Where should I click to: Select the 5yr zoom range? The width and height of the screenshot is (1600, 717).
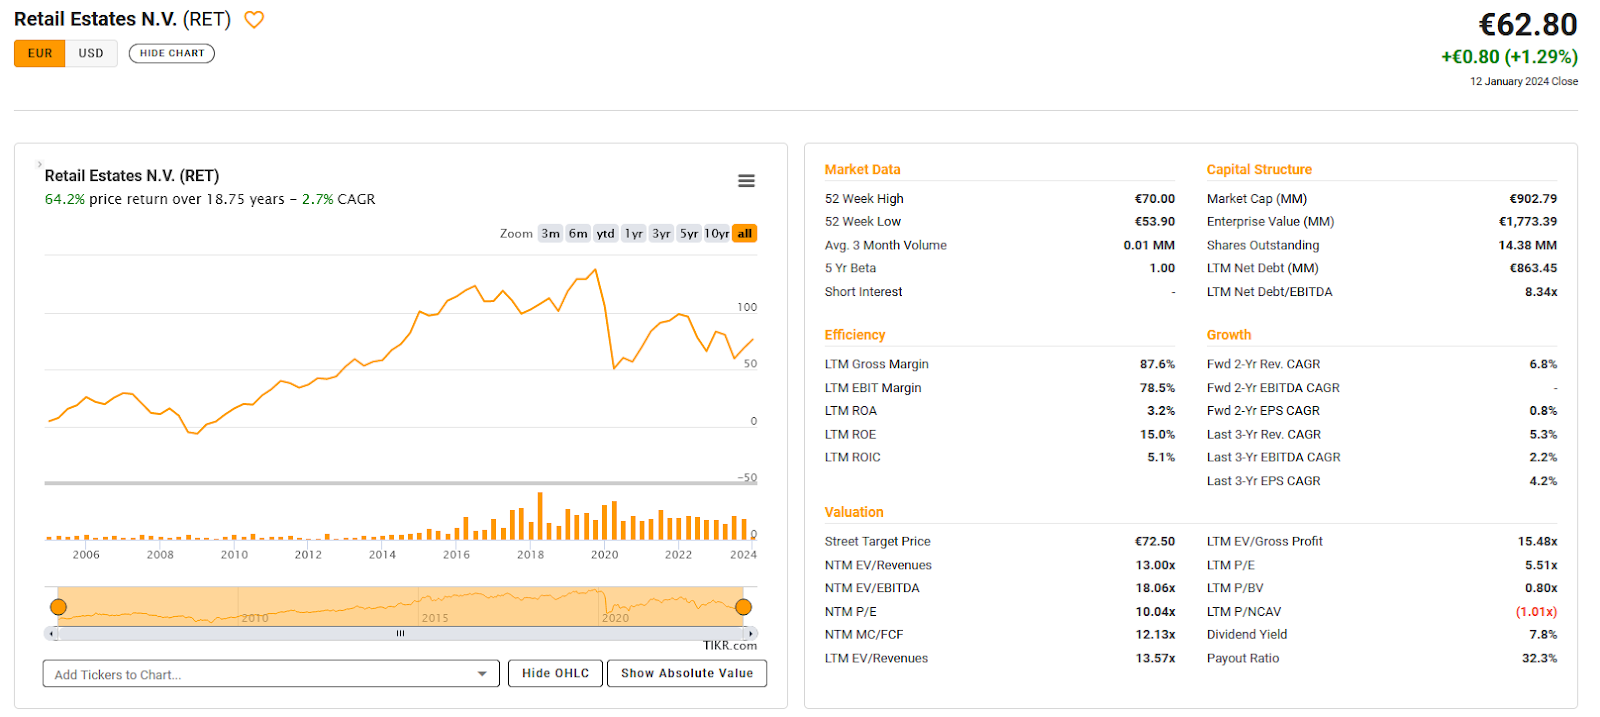pos(689,233)
